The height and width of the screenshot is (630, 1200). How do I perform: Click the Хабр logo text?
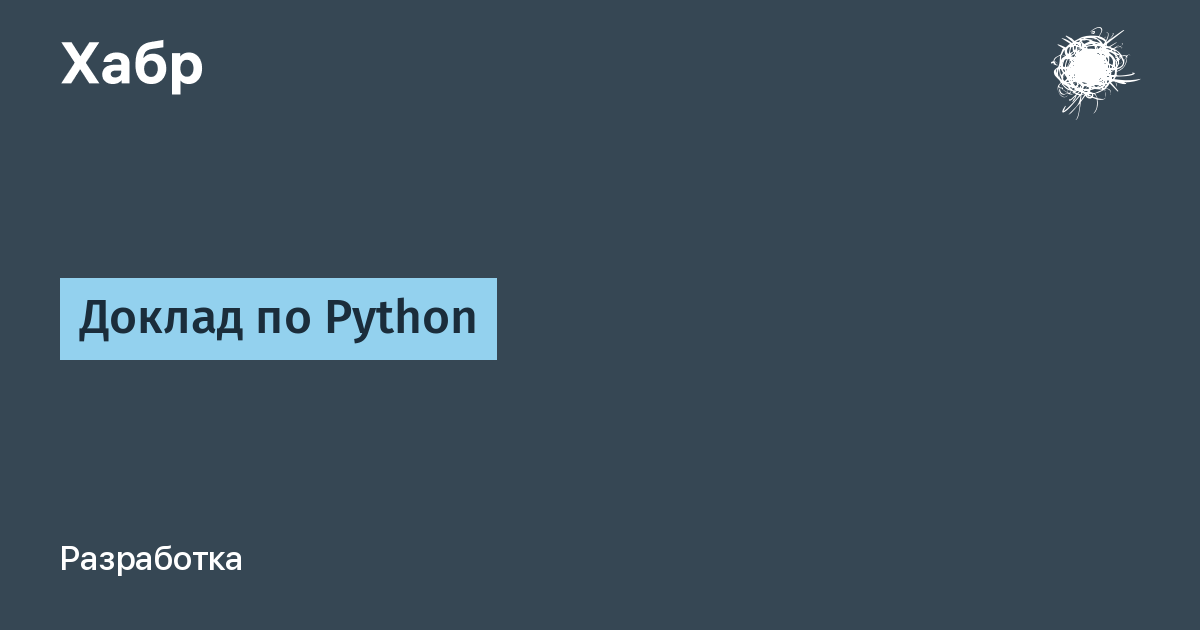click(x=132, y=65)
